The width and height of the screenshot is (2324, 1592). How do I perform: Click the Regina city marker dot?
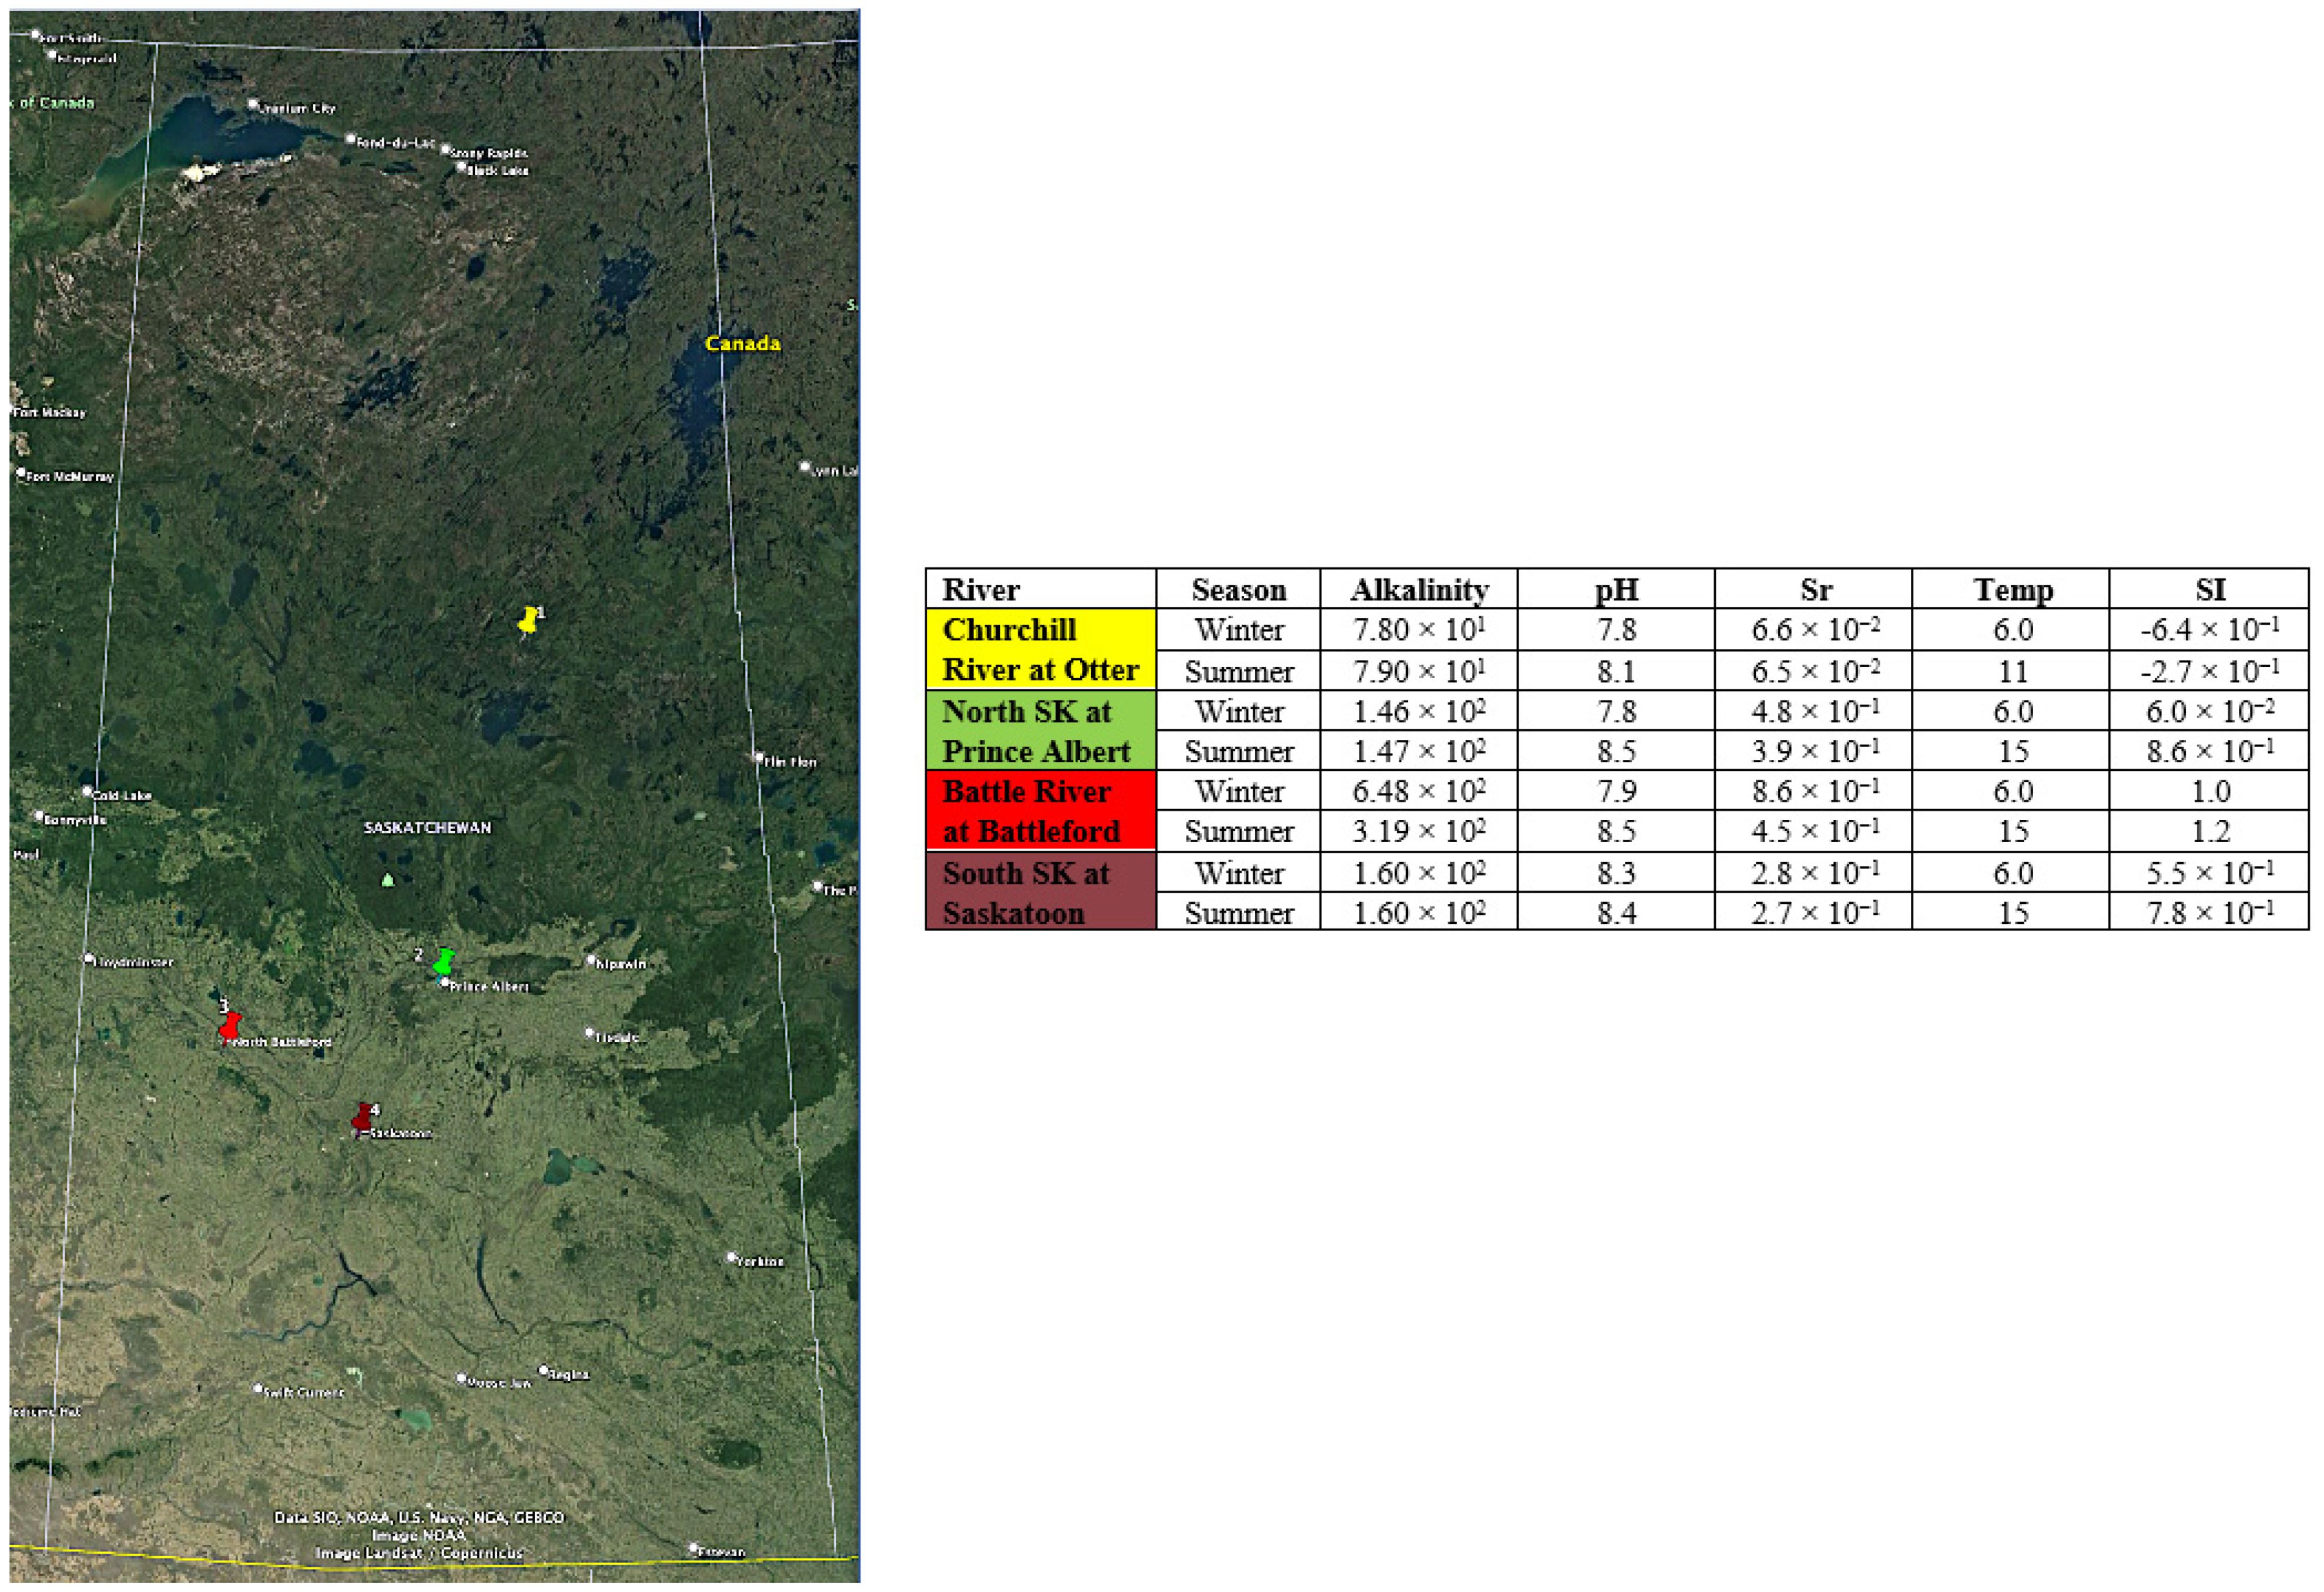click(544, 1370)
